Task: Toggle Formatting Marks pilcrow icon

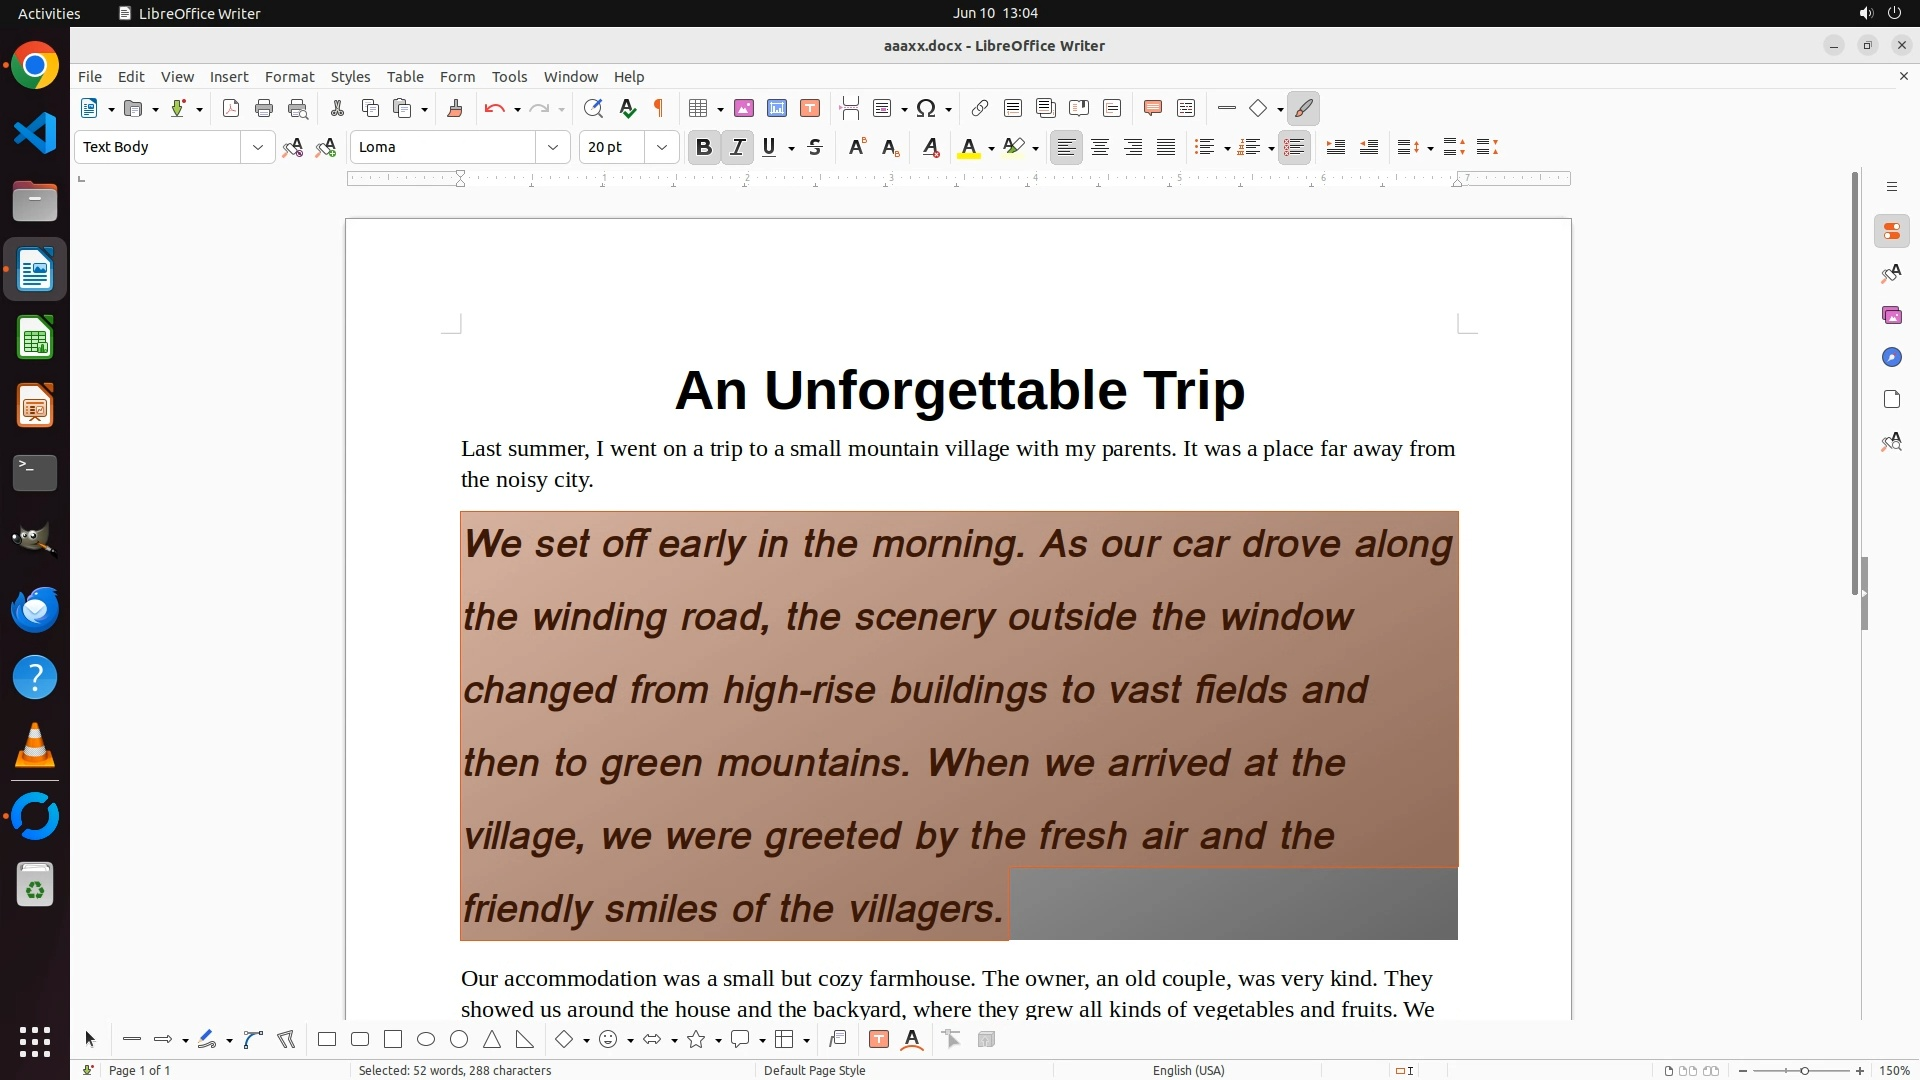Action: (x=659, y=108)
